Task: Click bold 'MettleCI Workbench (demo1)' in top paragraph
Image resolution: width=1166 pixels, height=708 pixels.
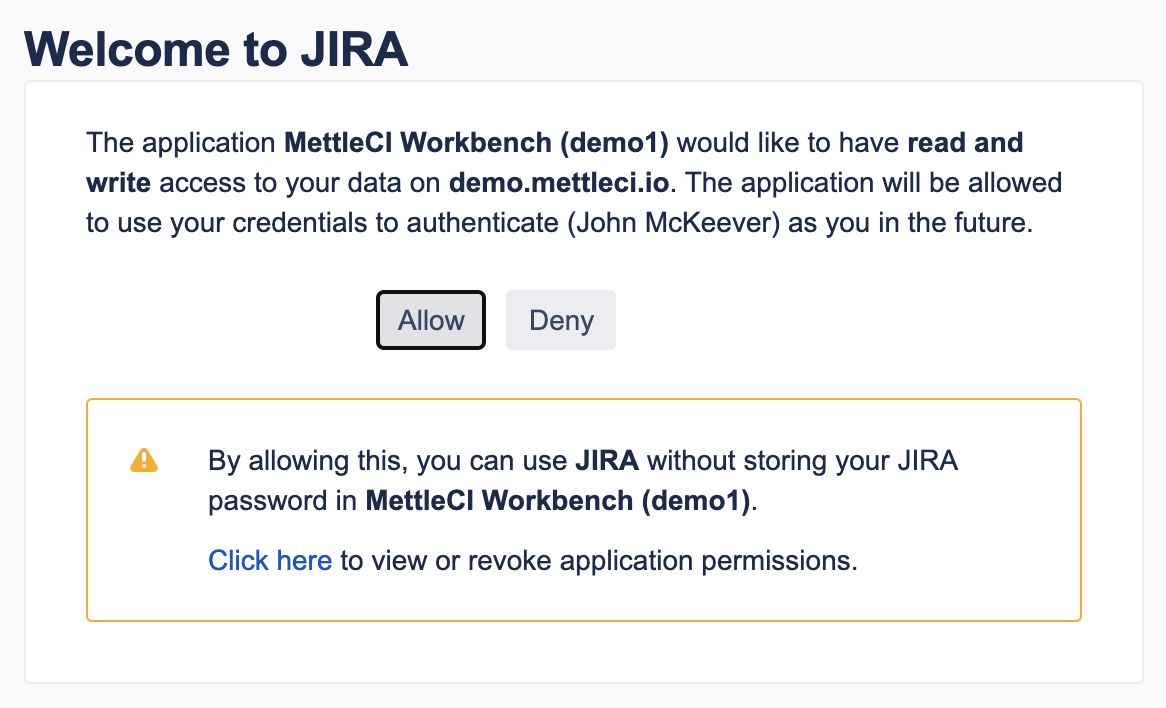Action: [476, 143]
